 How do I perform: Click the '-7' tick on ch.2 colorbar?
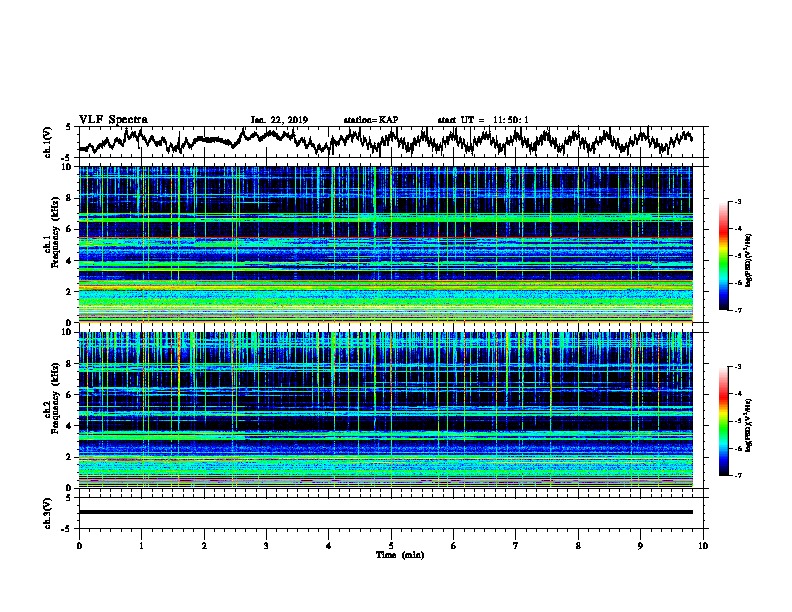click(x=737, y=475)
